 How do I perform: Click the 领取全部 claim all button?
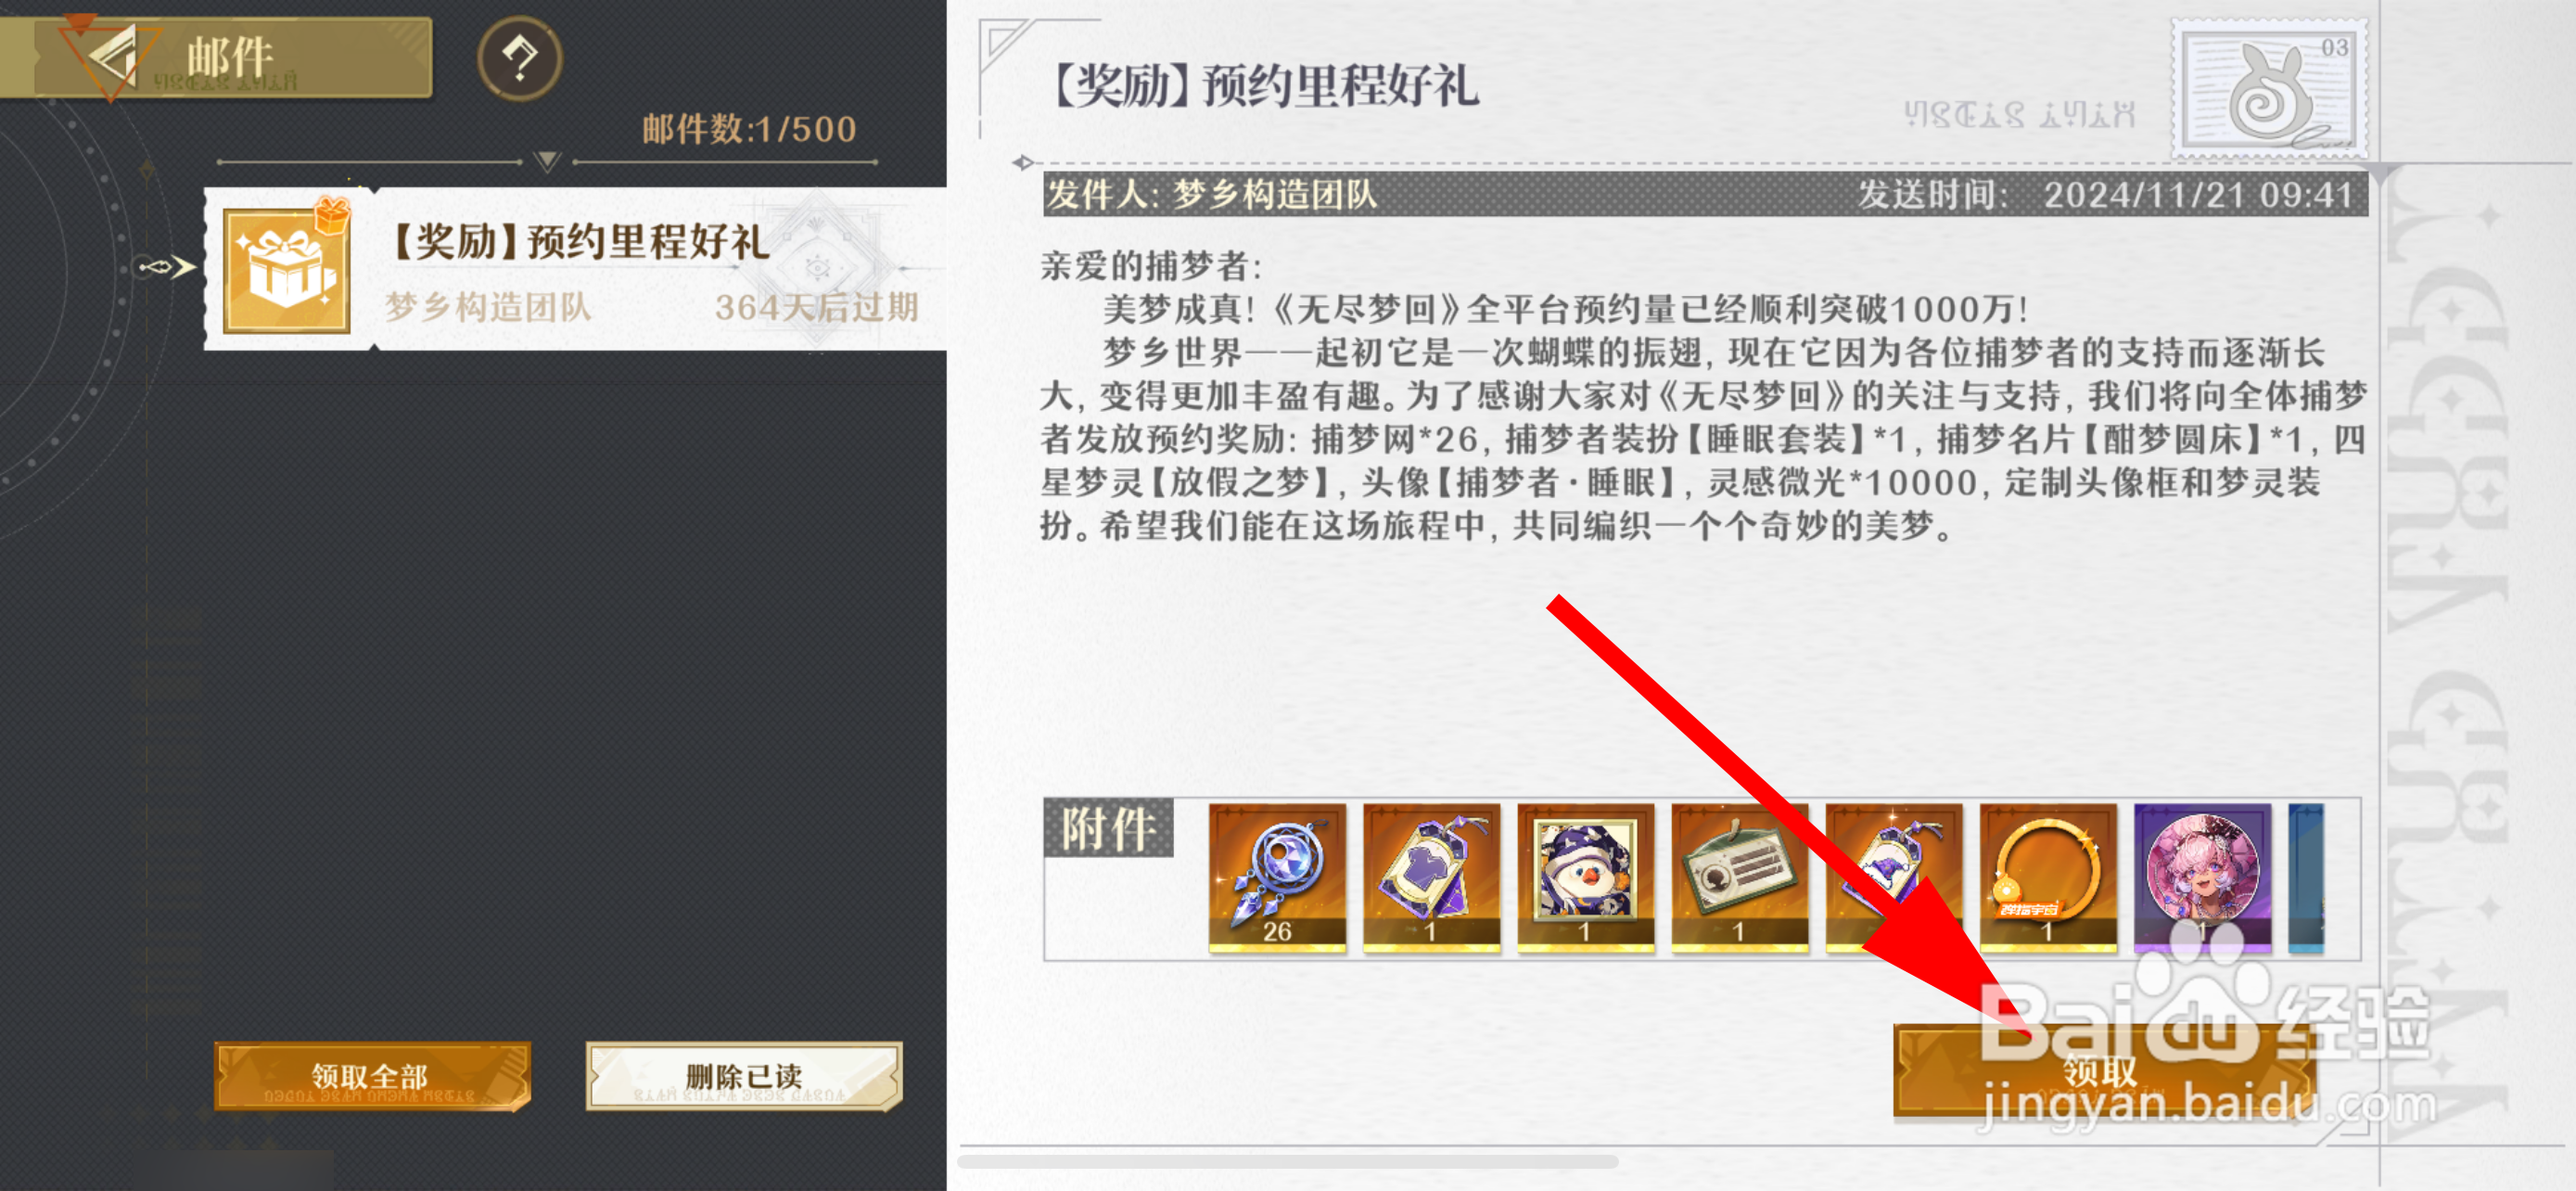click(x=371, y=1076)
